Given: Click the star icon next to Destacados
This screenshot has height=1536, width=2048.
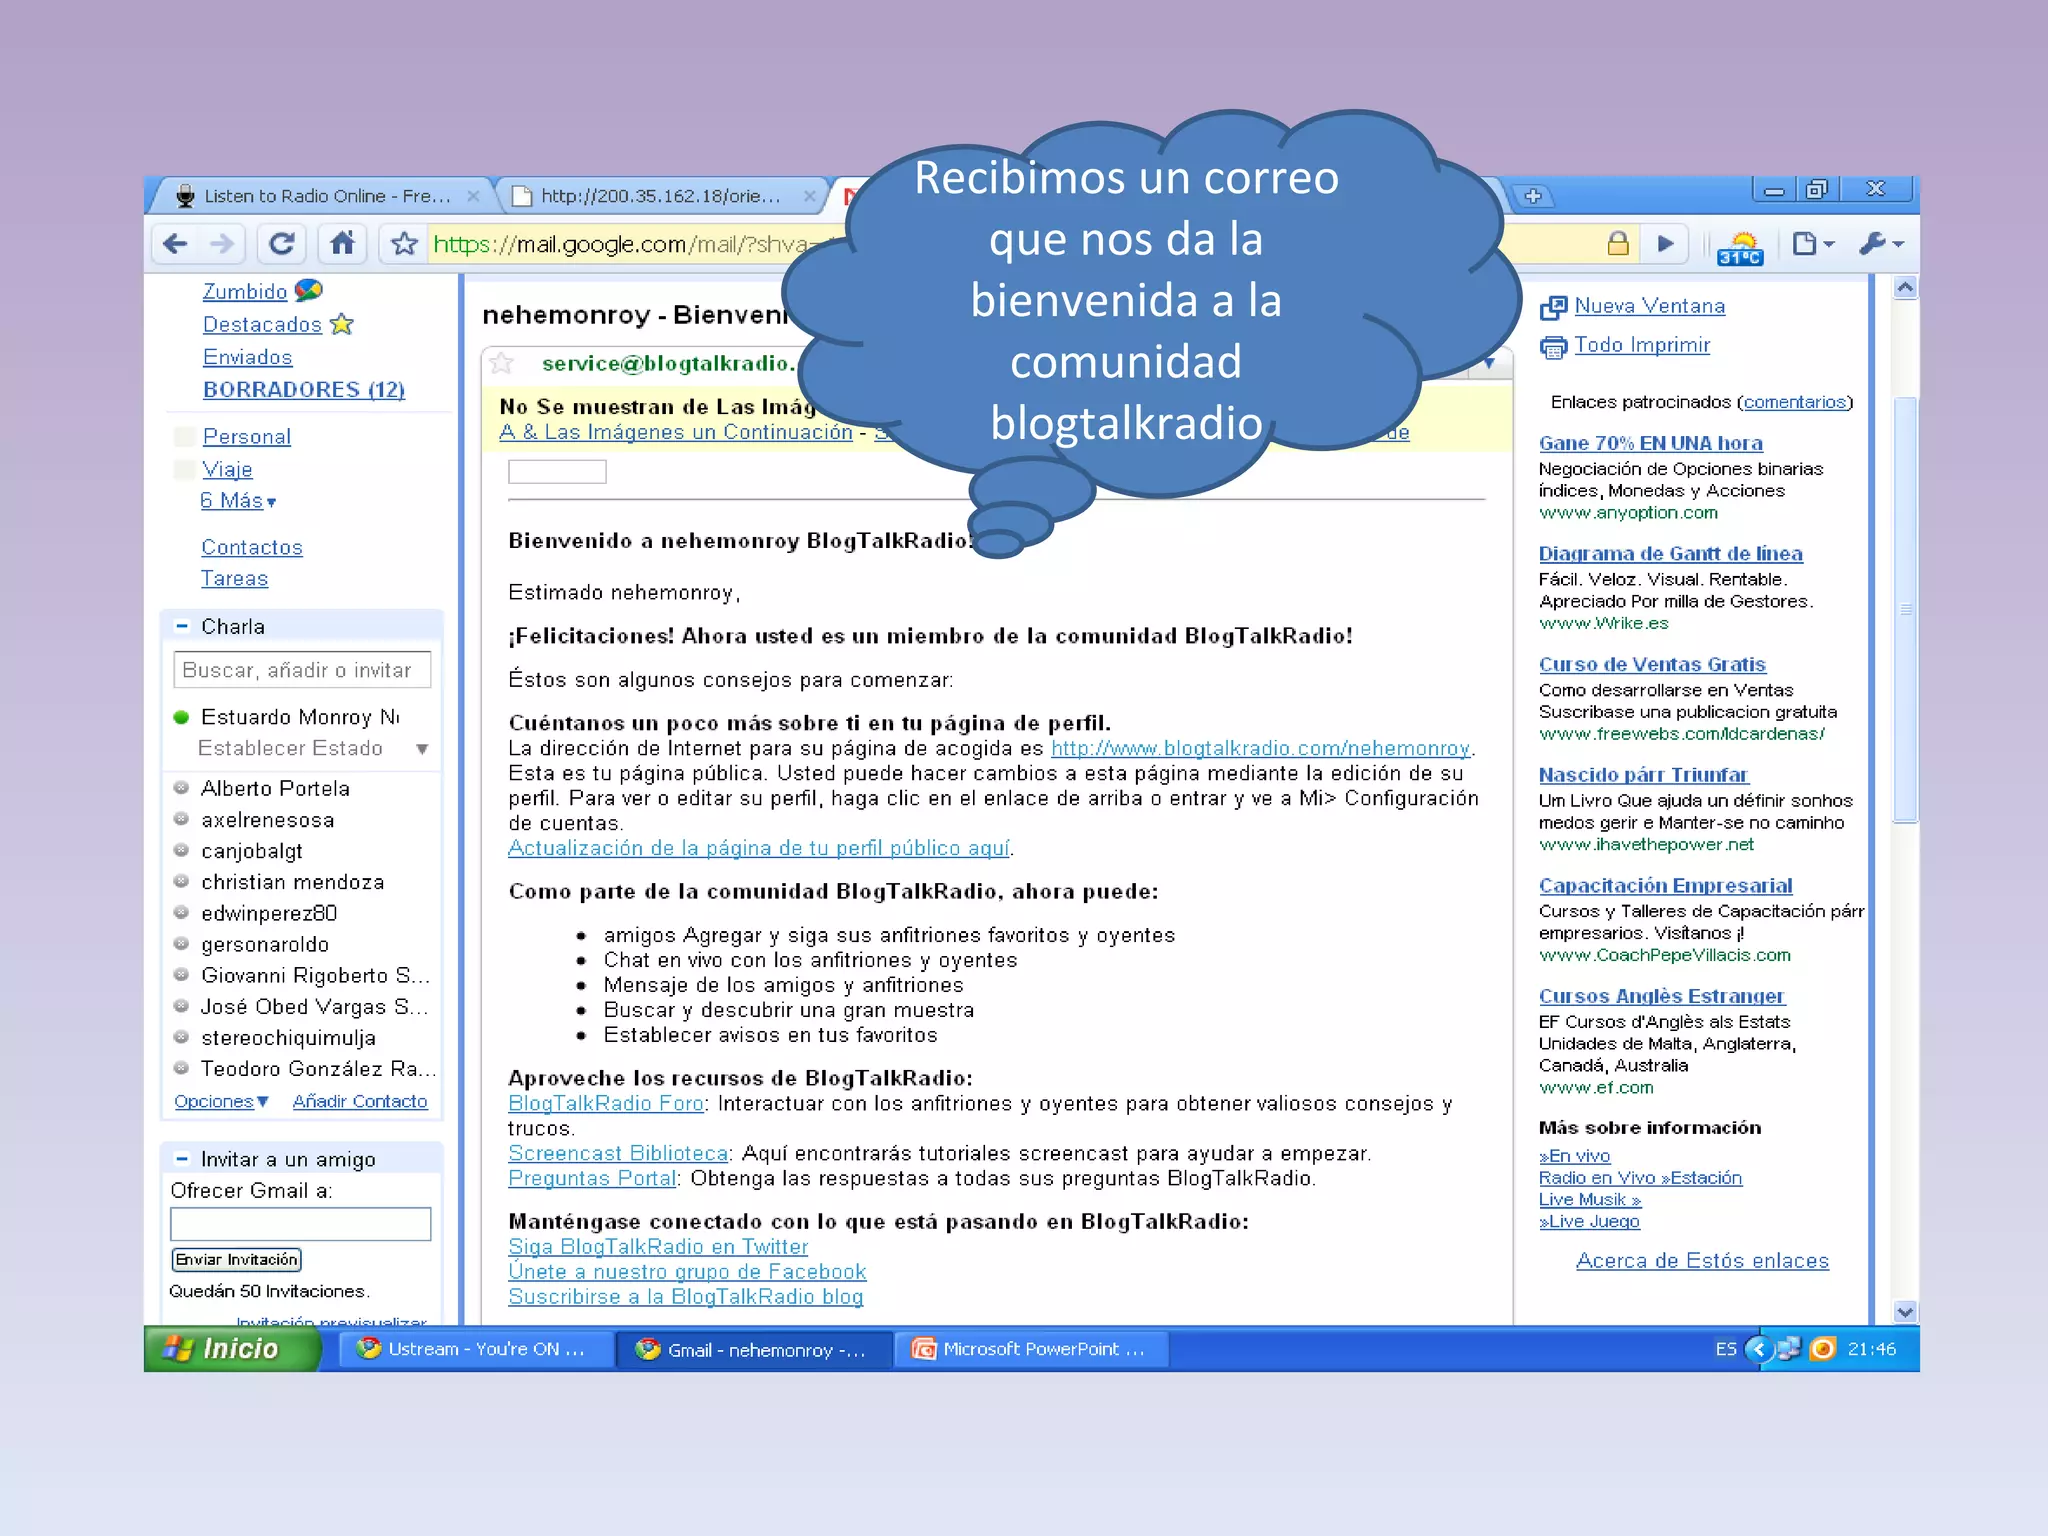Looking at the screenshot, I should [x=342, y=324].
